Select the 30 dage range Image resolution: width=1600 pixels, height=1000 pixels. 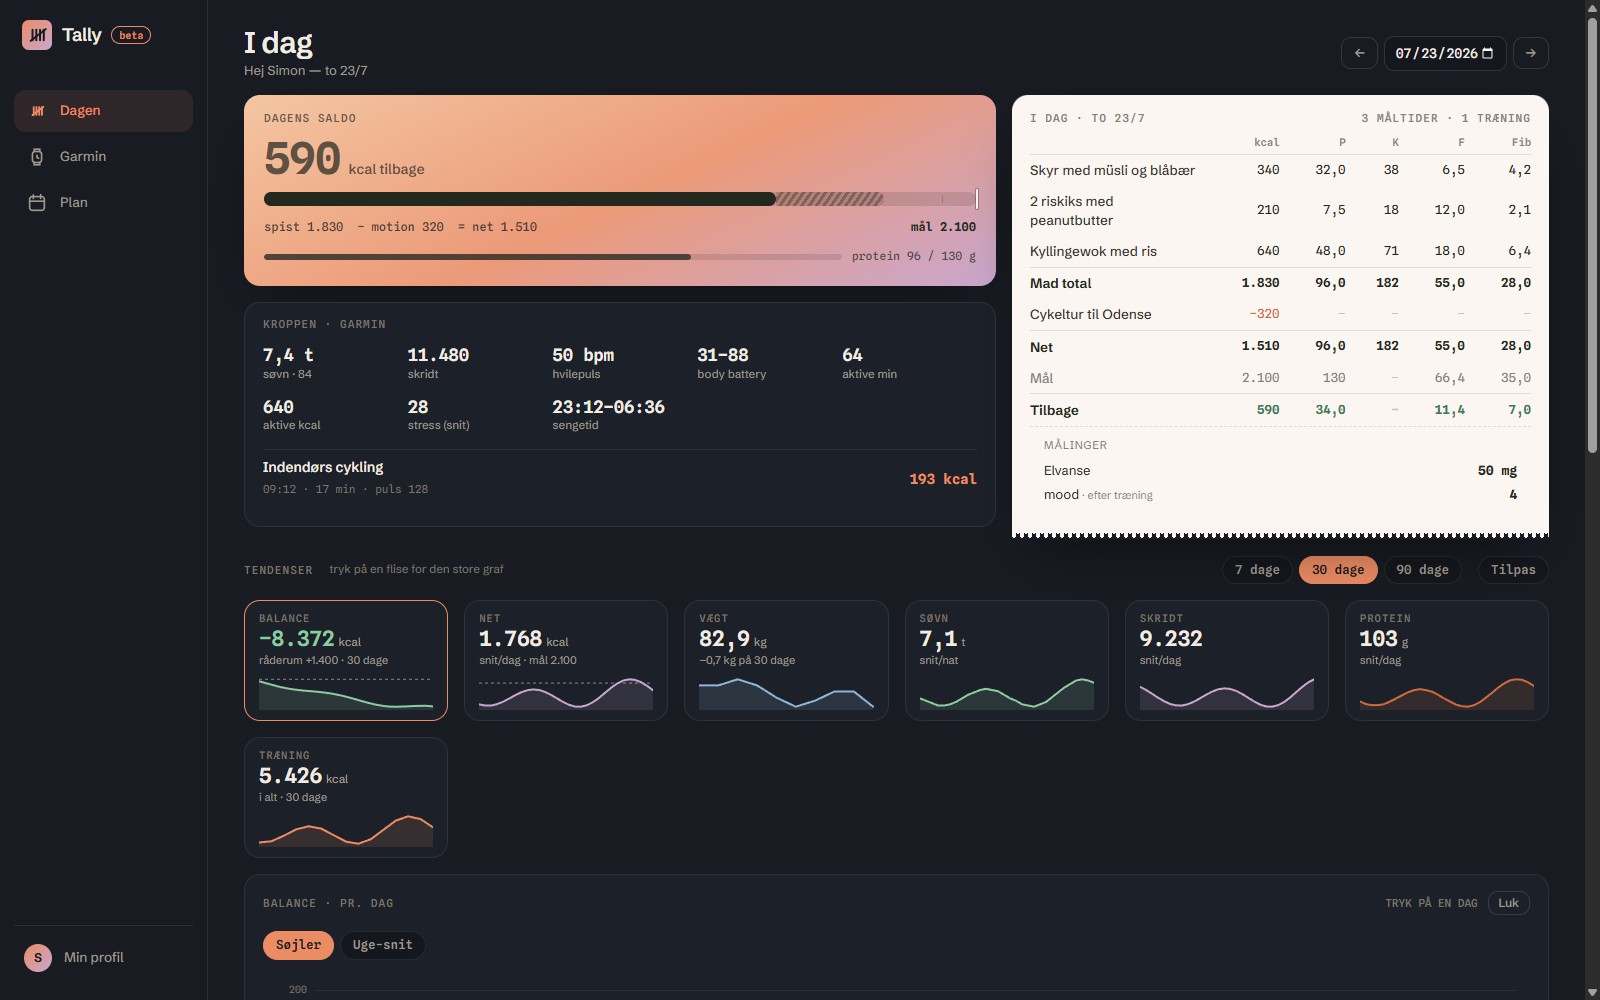tap(1338, 570)
